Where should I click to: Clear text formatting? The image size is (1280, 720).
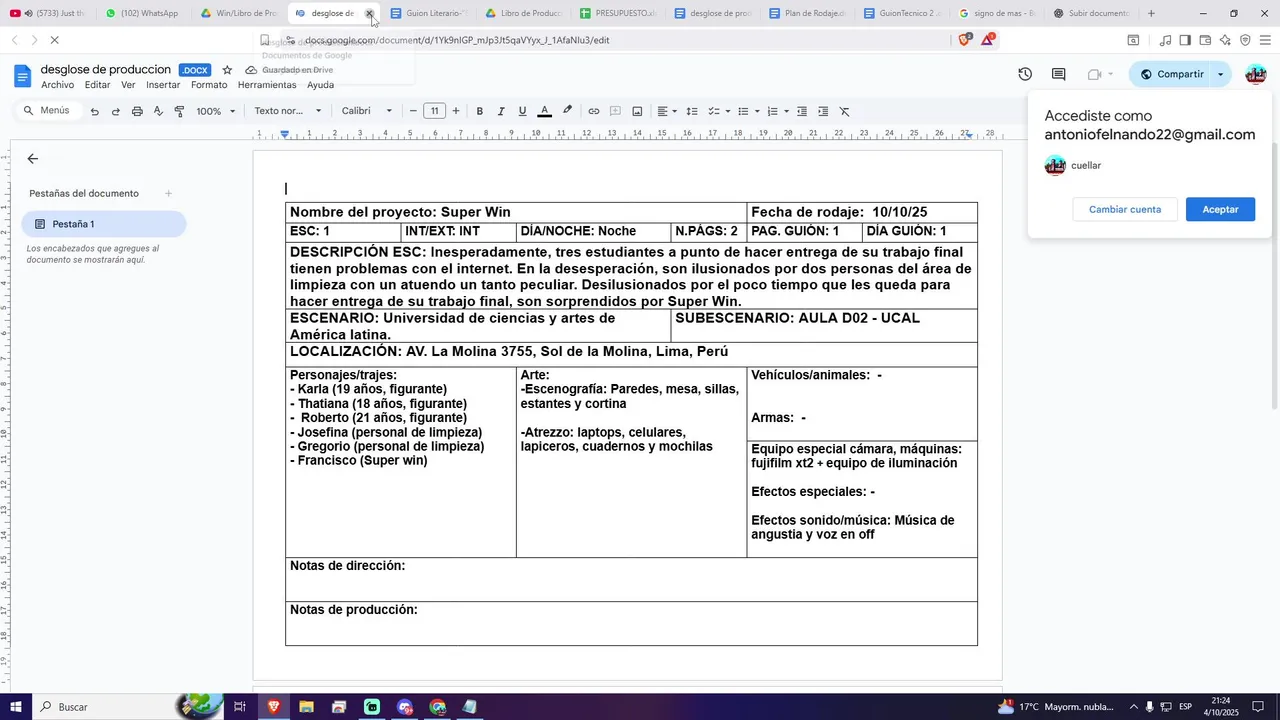tap(844, 111)
